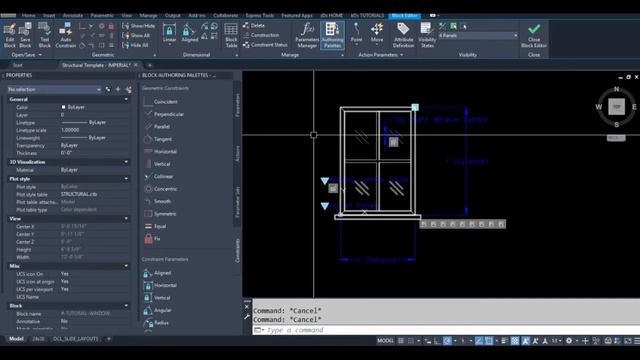640x360 pixels.
Task: Open the Manage ribbon tab
Action: click(148, 16)
